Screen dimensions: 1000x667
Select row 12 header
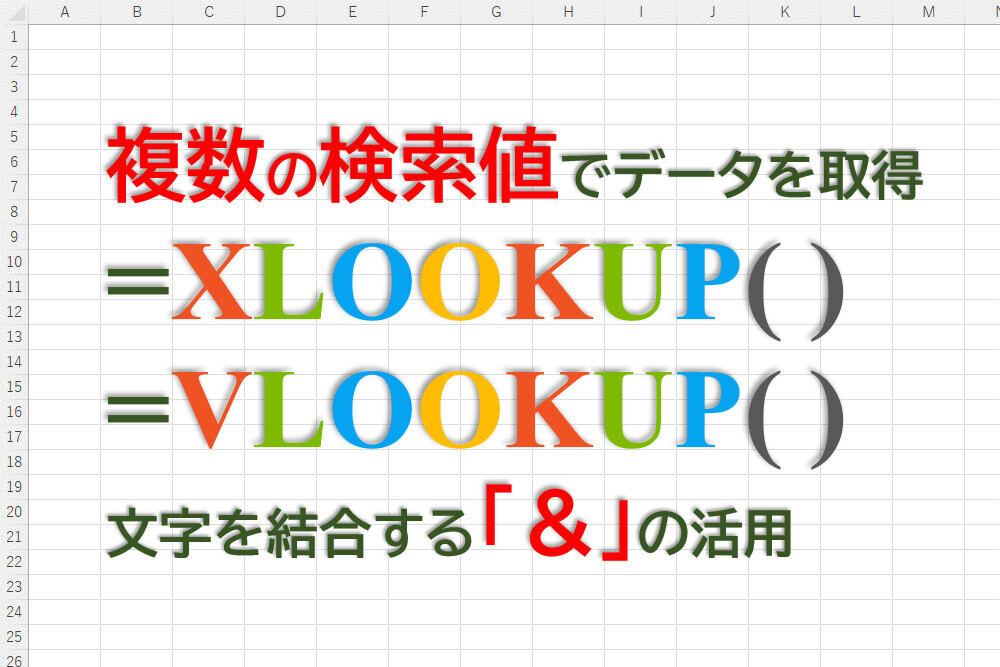click(x=14, y=312)
